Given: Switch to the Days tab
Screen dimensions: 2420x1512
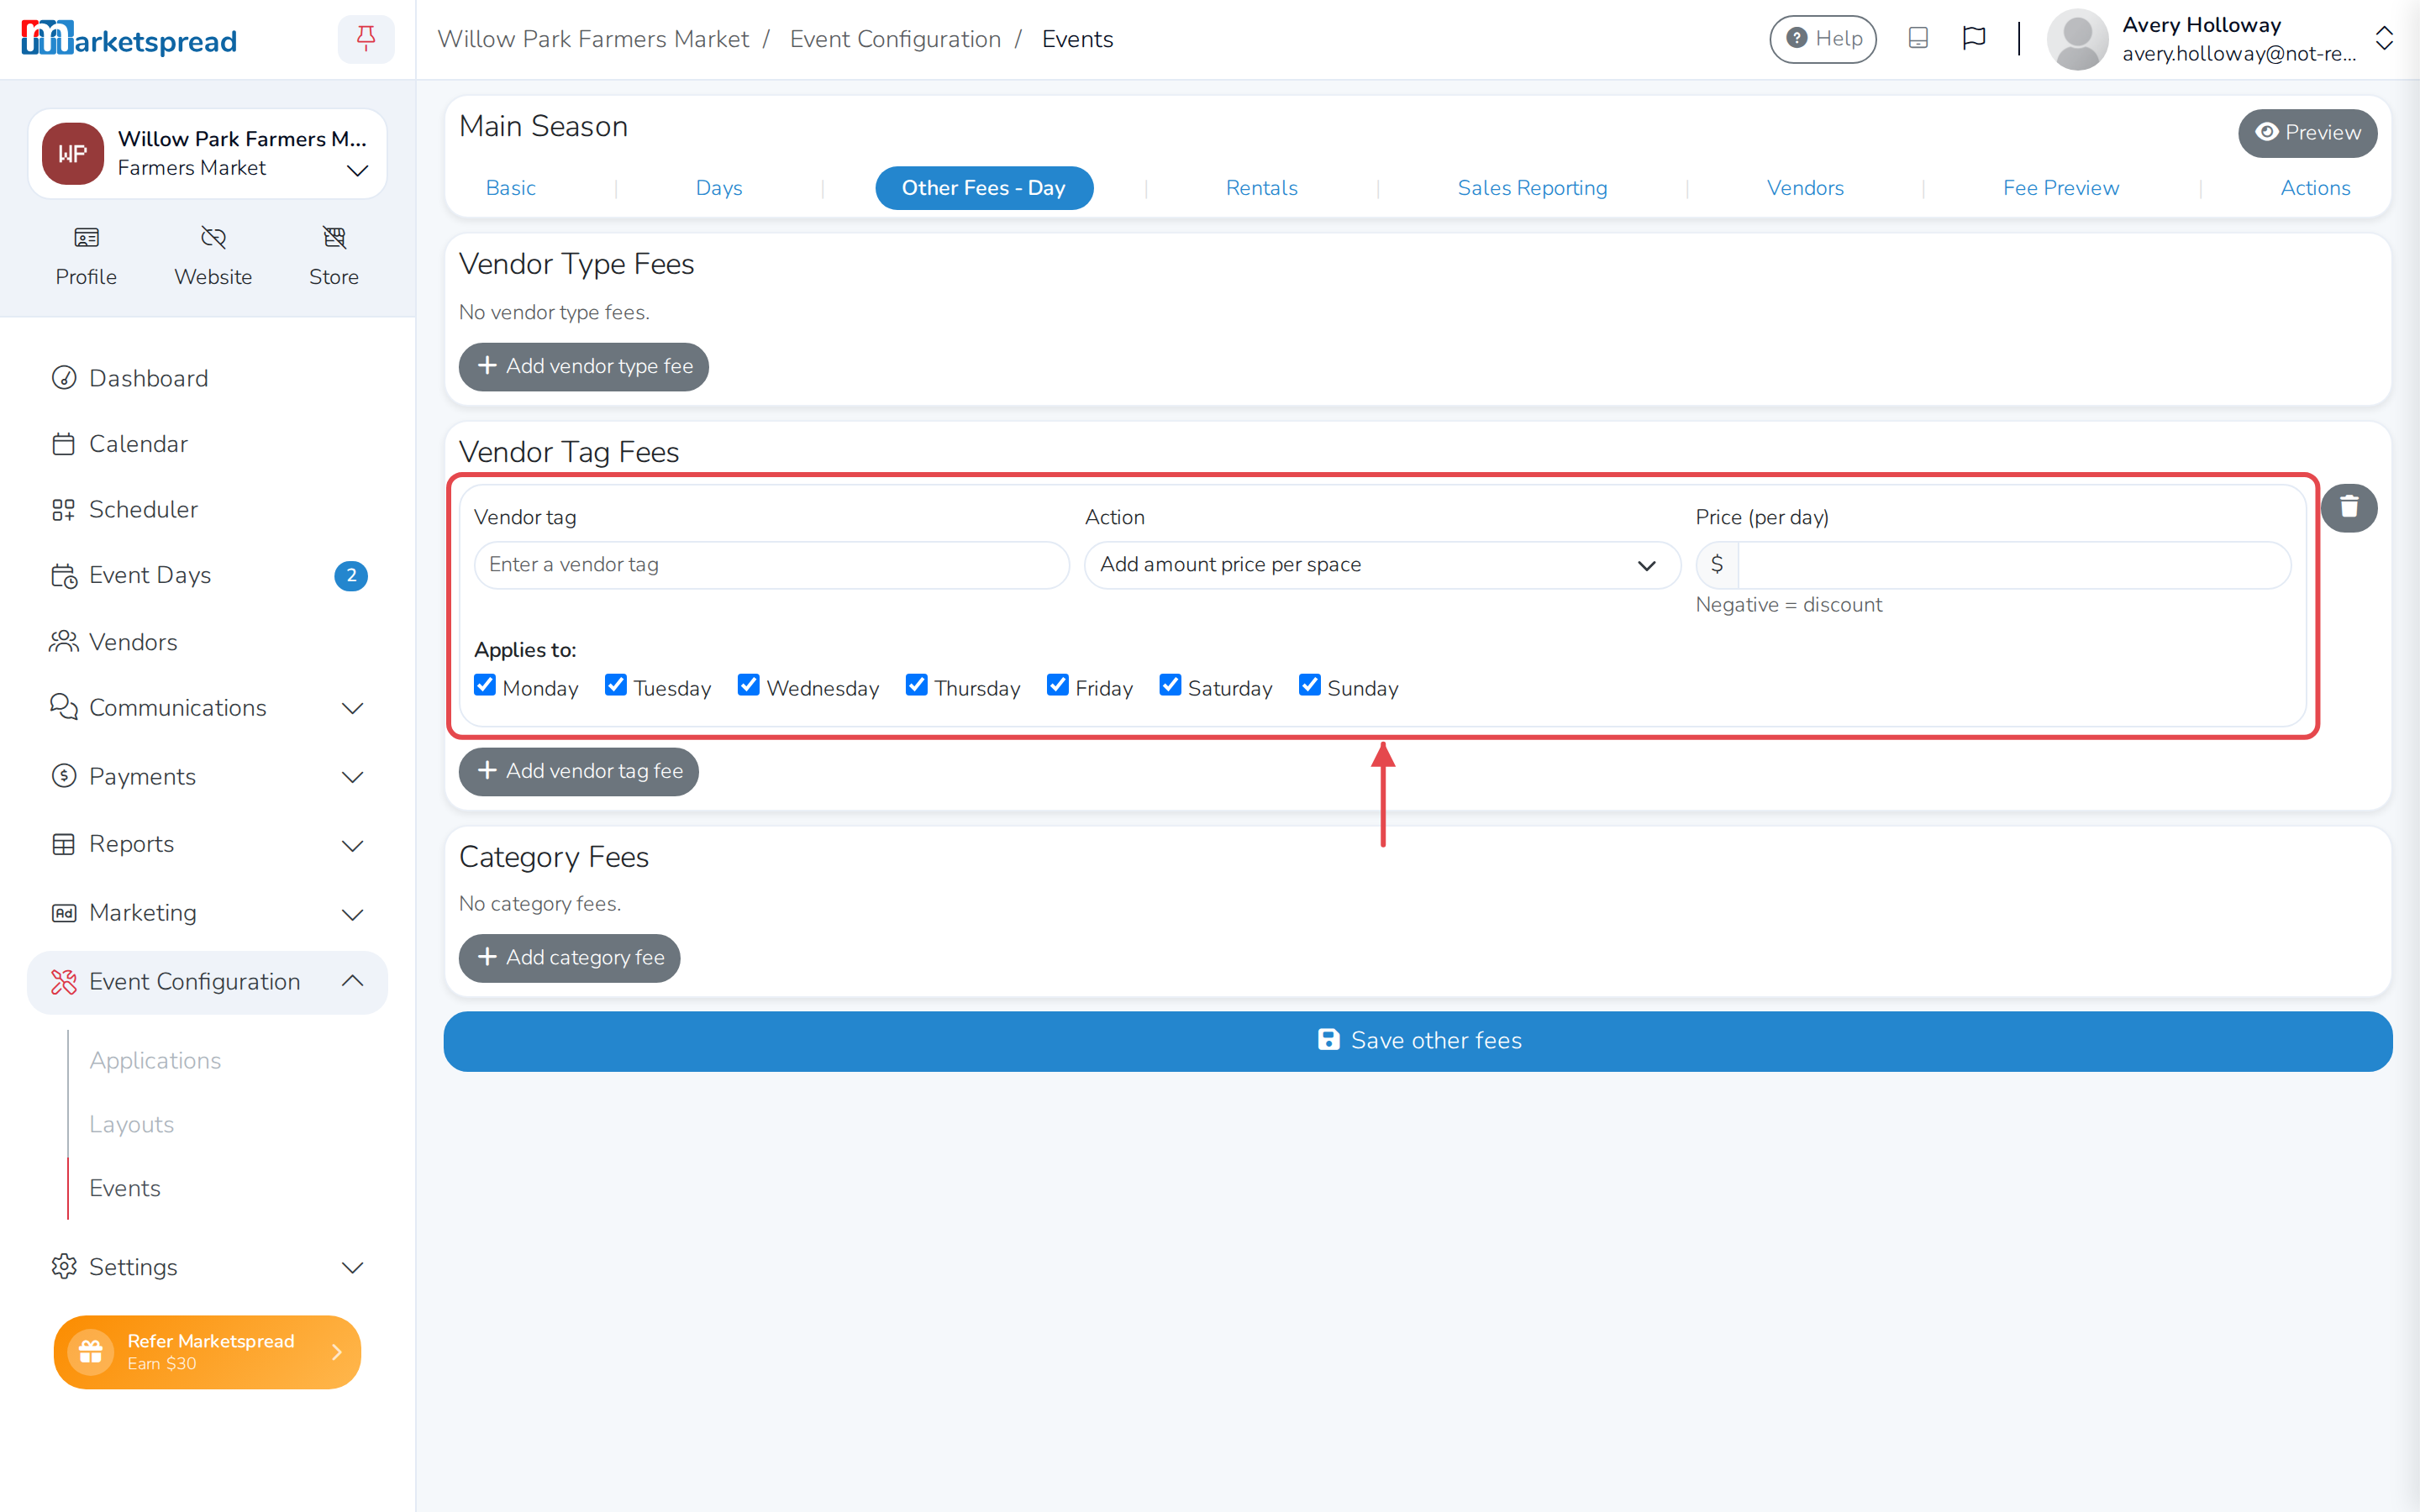Looking at the screenshot, I should click(719, 188).
